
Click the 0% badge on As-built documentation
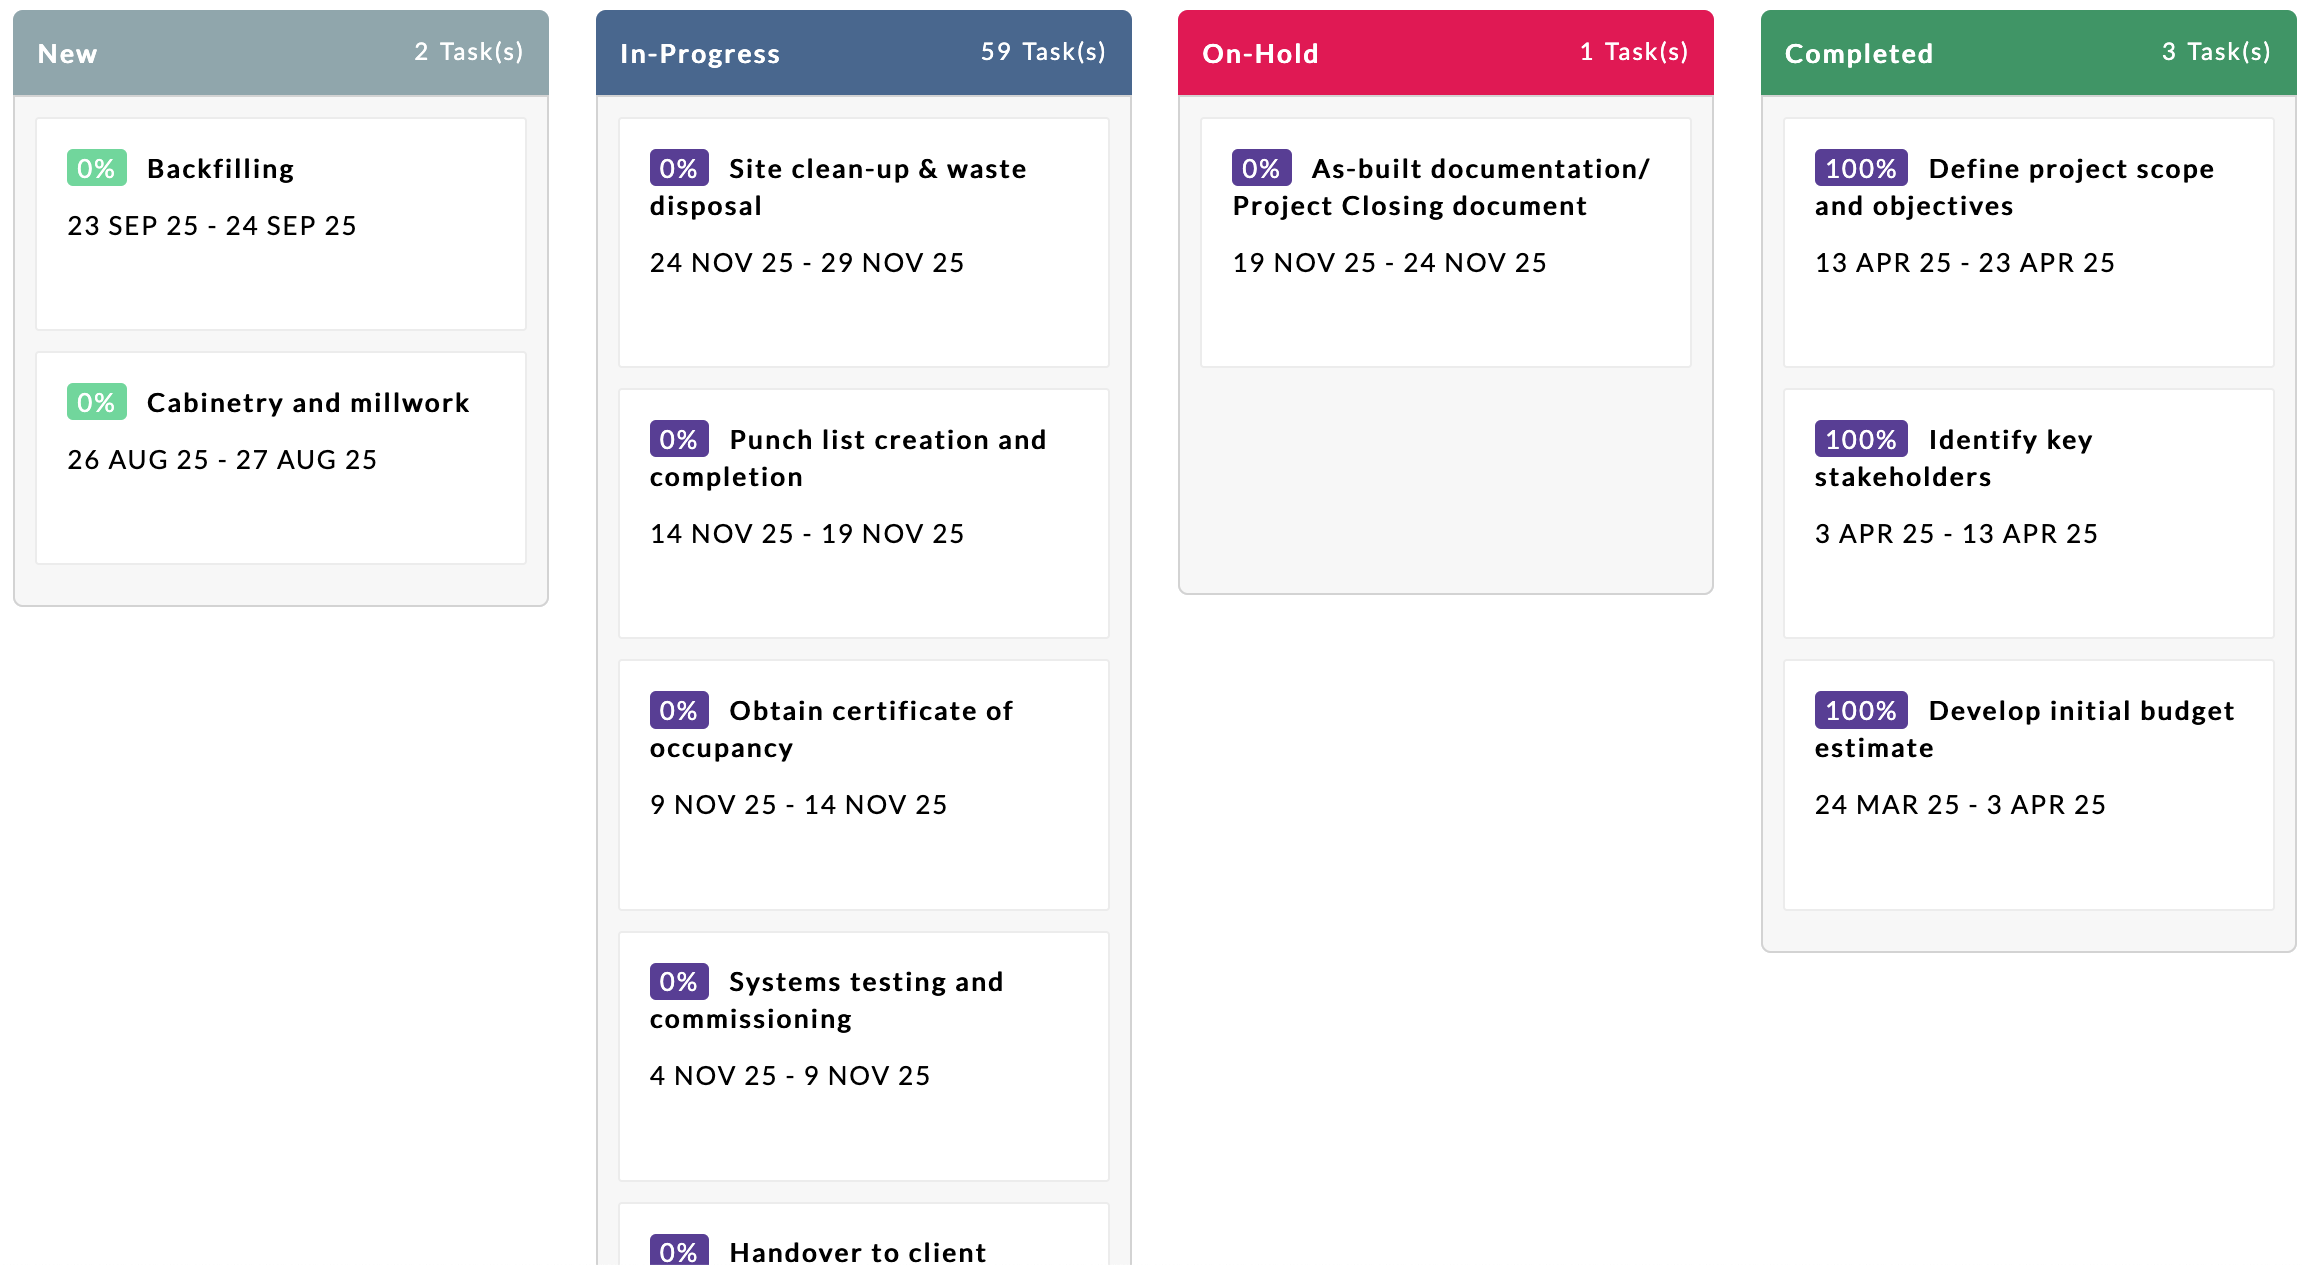tap(1260, 168)
